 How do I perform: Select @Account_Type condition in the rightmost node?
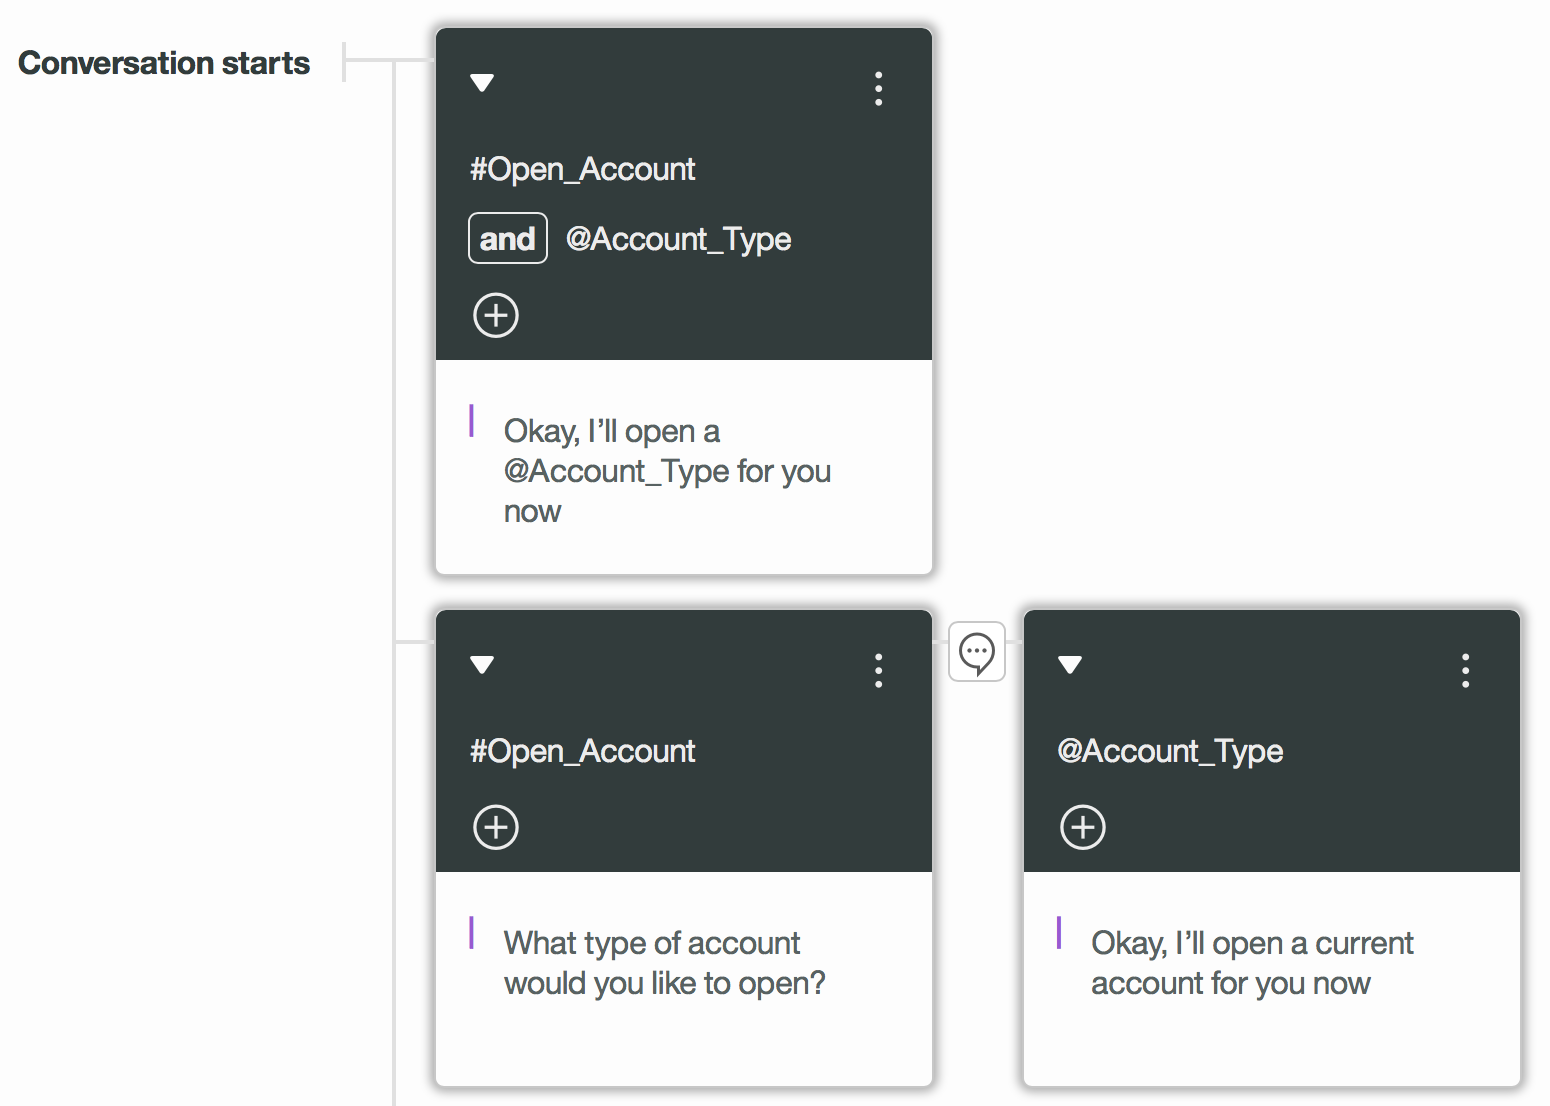pyautogui.click(x=1170, y=751)
